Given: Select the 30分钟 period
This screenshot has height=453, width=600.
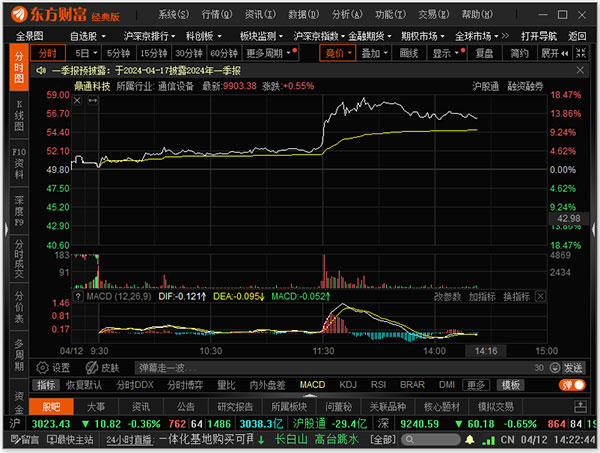Looking at the screenshot, I should [189, 53].
